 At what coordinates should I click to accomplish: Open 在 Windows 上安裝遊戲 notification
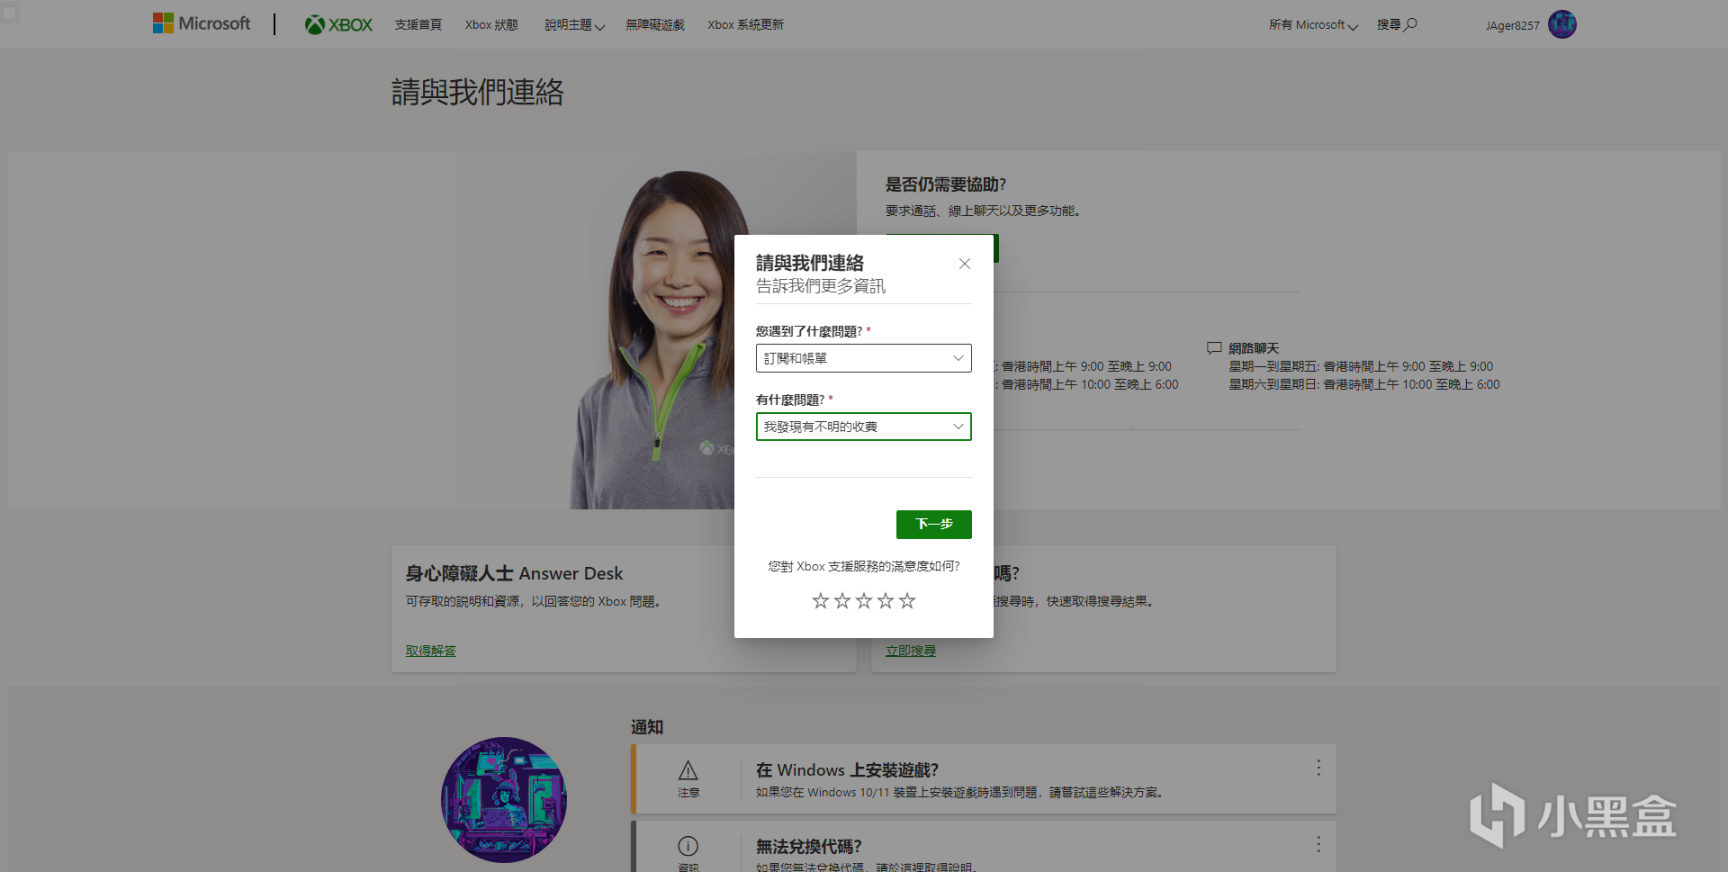click(x=847, y=770)
